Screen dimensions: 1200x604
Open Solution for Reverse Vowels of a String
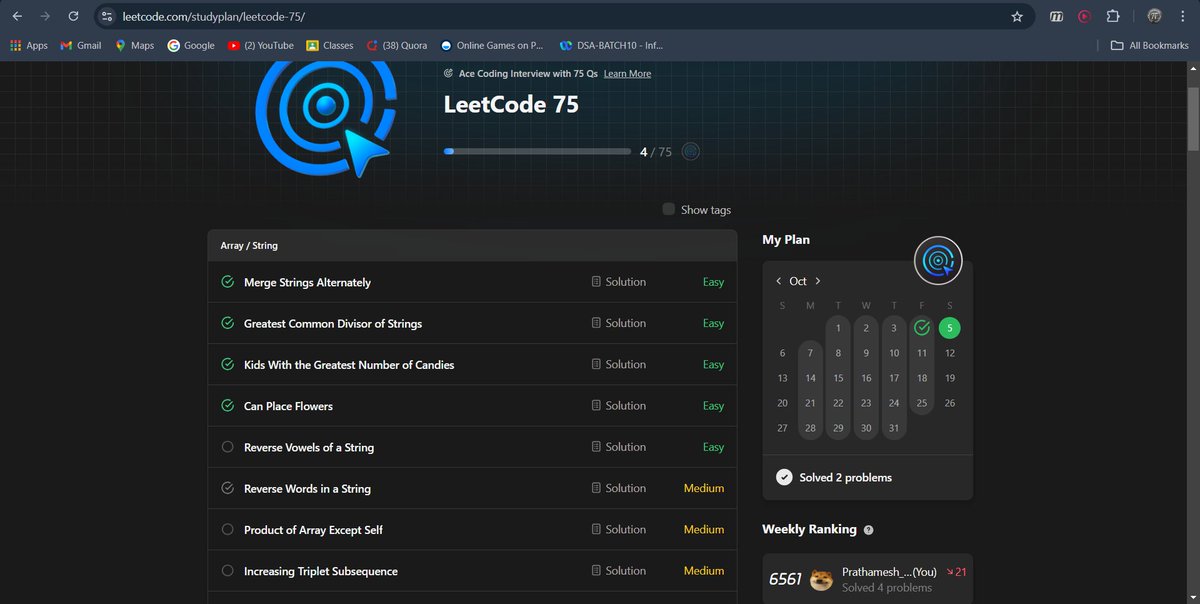(x=618, y=447)
